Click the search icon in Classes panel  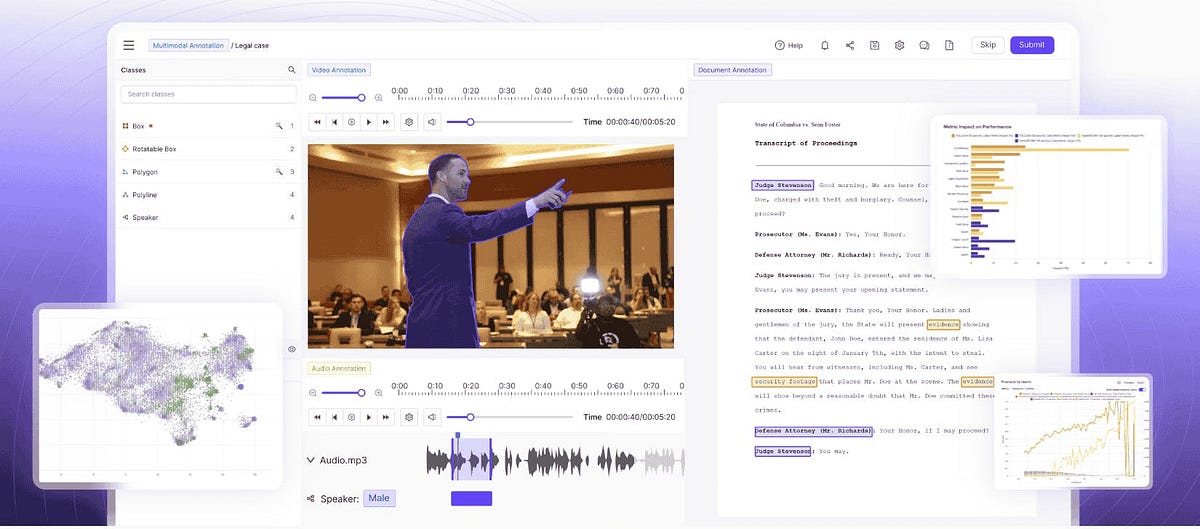292,70
